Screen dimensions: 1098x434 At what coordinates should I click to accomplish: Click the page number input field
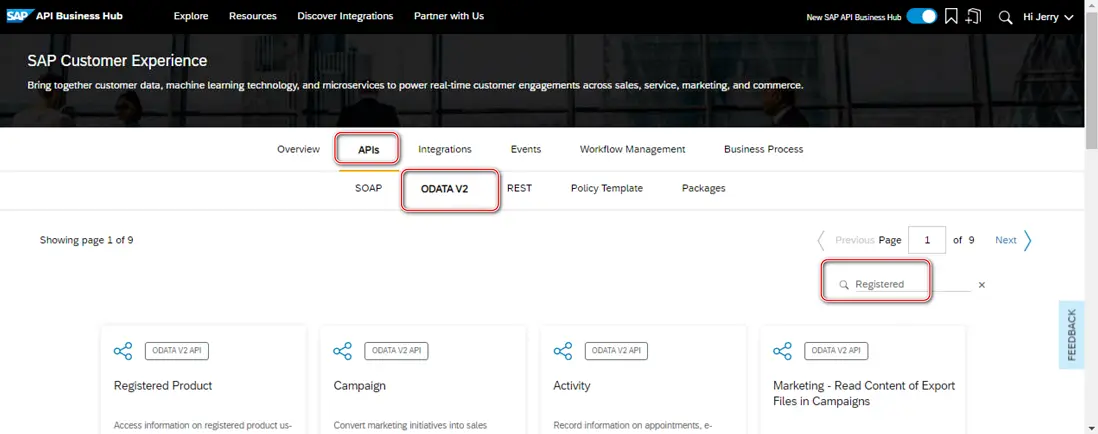927,240
